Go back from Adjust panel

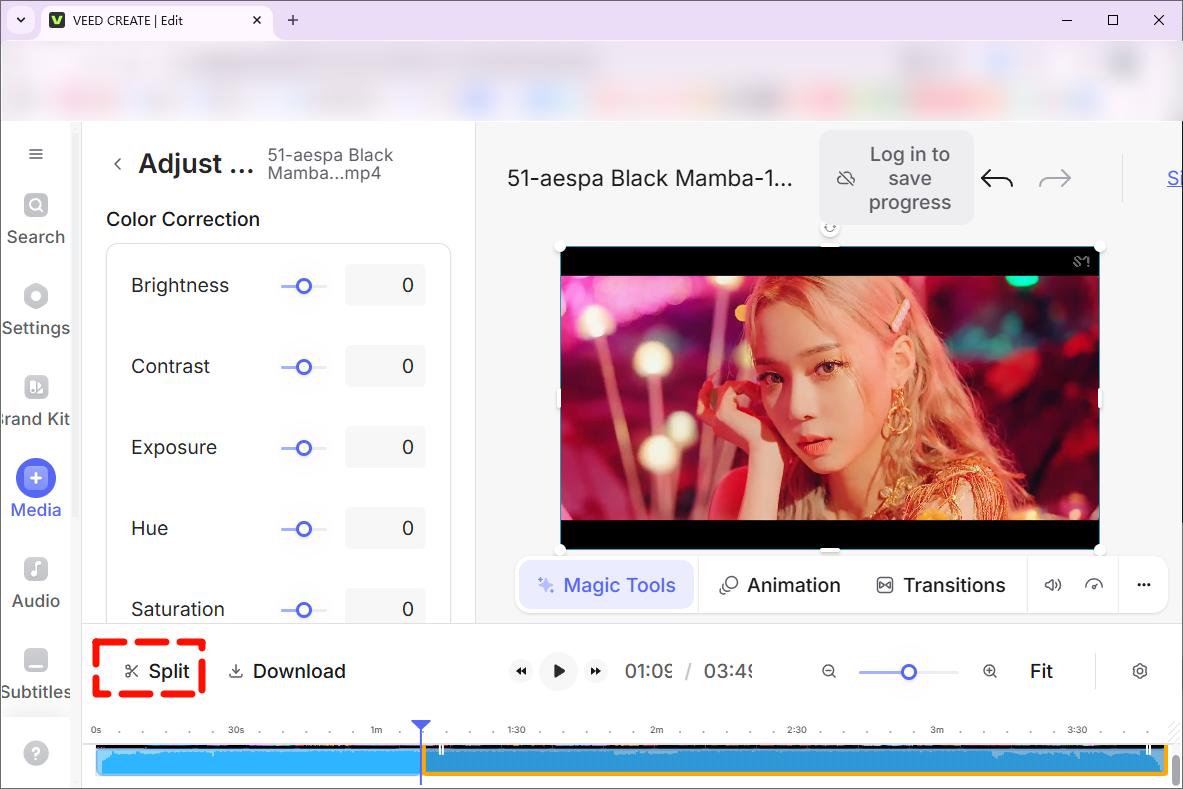pos(118,164)
